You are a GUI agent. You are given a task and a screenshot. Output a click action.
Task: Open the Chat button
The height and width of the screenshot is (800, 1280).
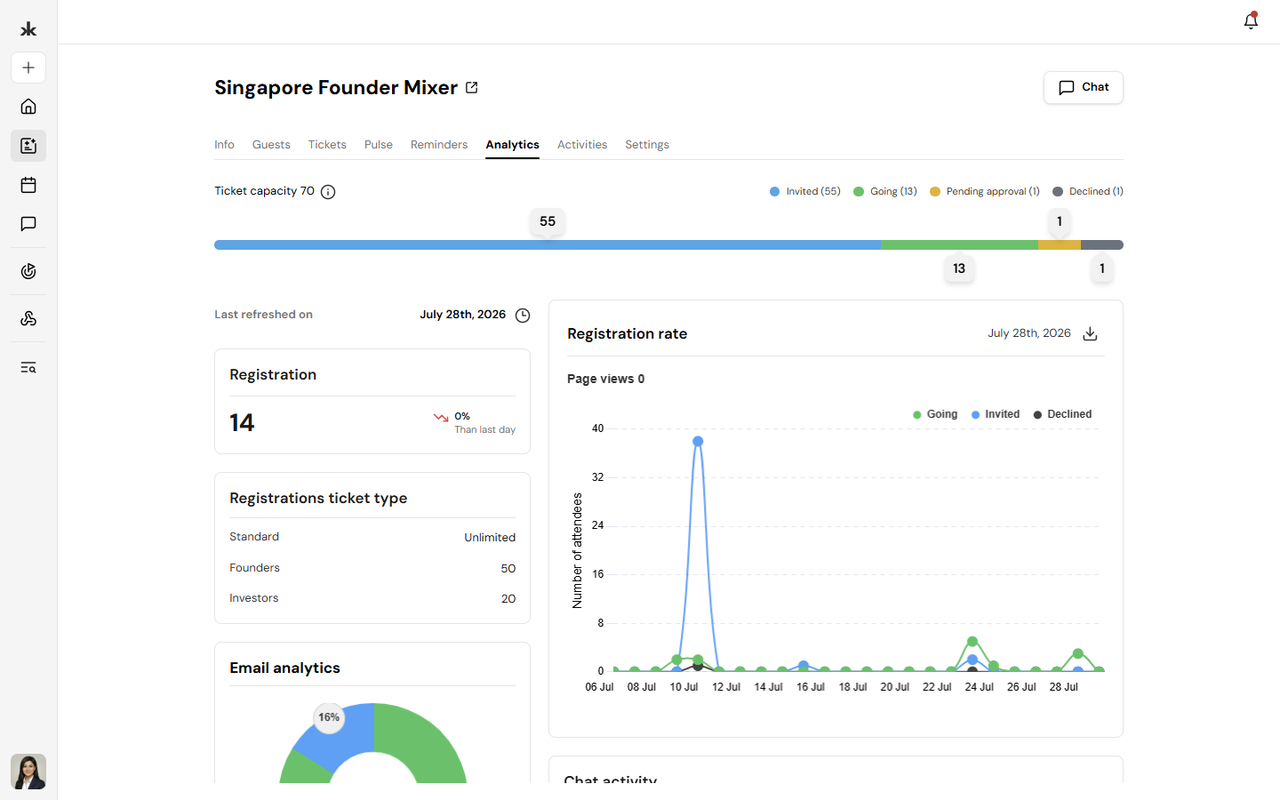1083,87
